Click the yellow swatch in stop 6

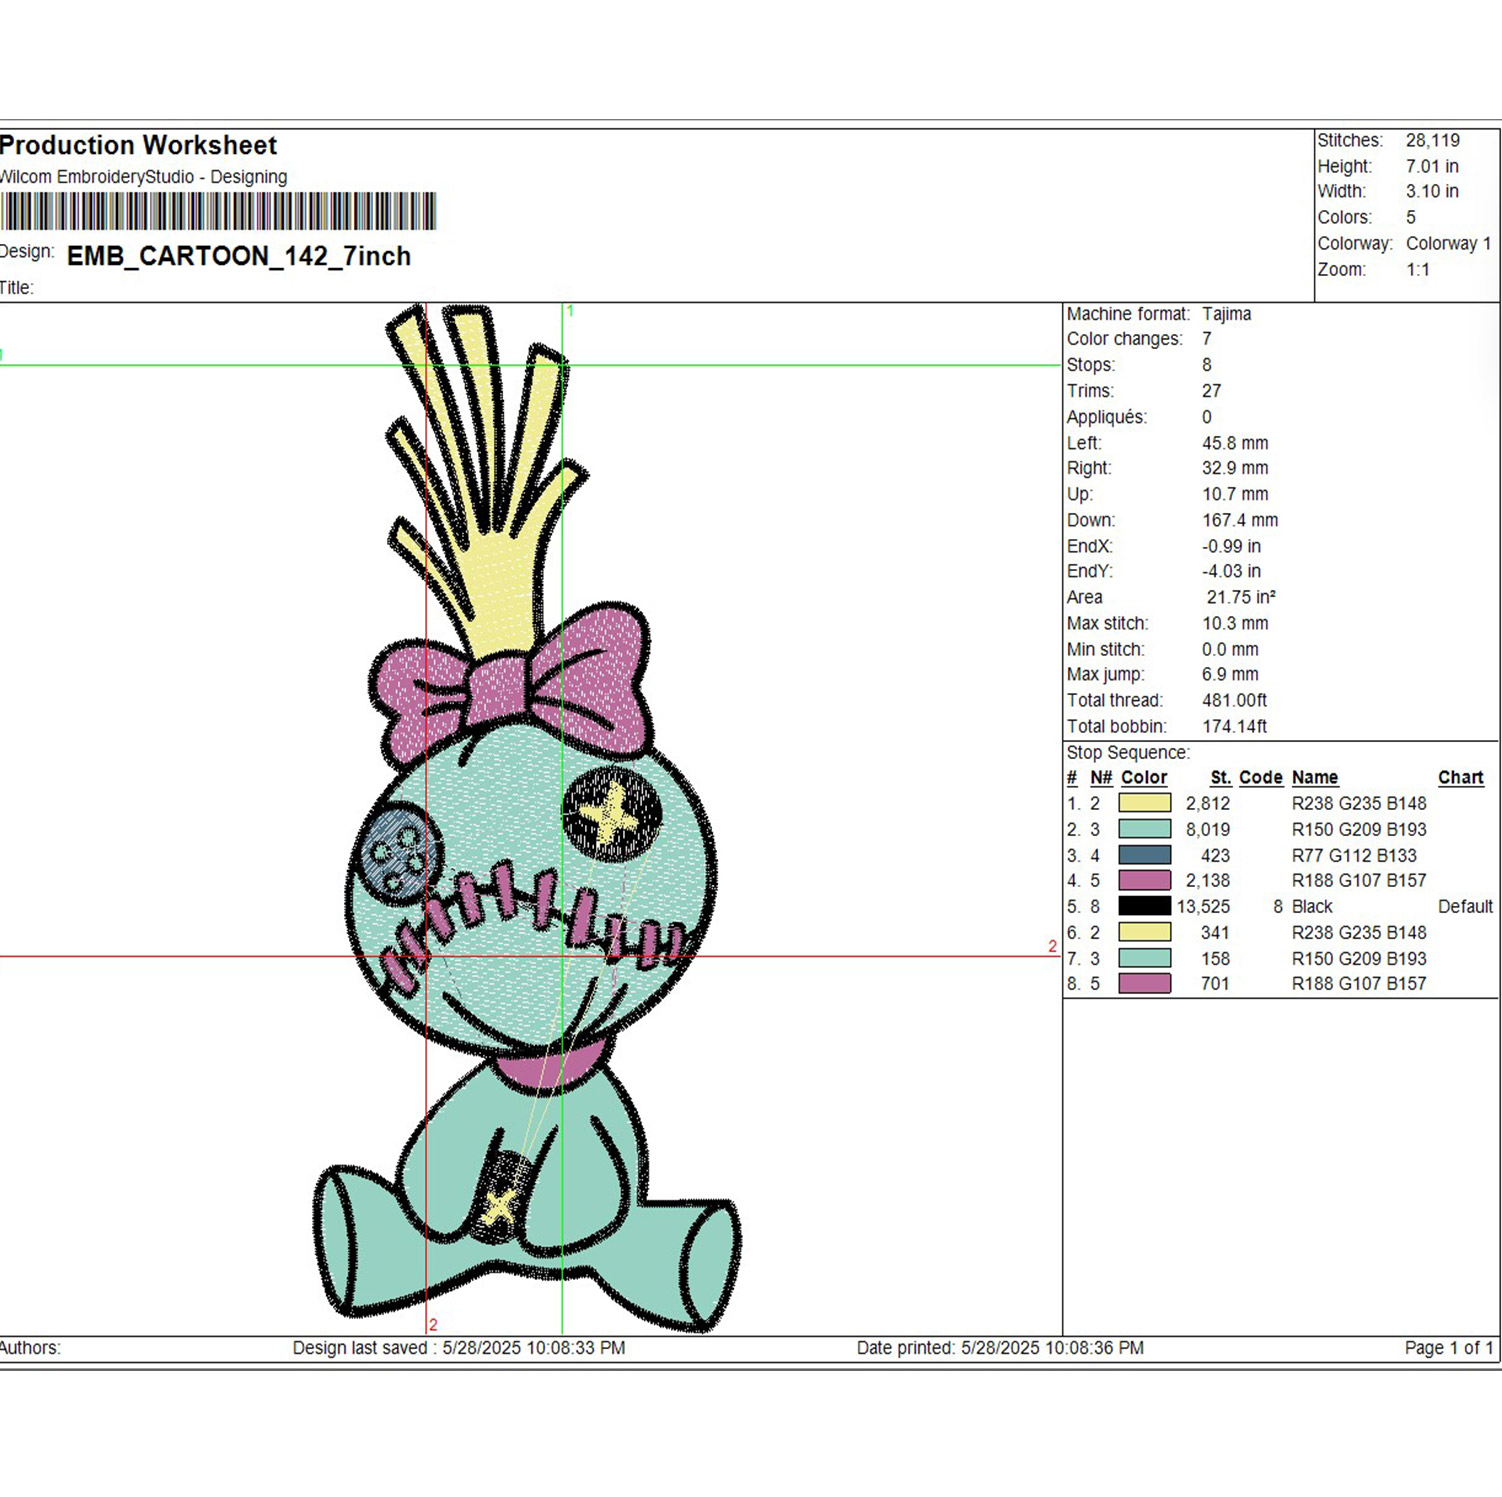pos(1144,932)
